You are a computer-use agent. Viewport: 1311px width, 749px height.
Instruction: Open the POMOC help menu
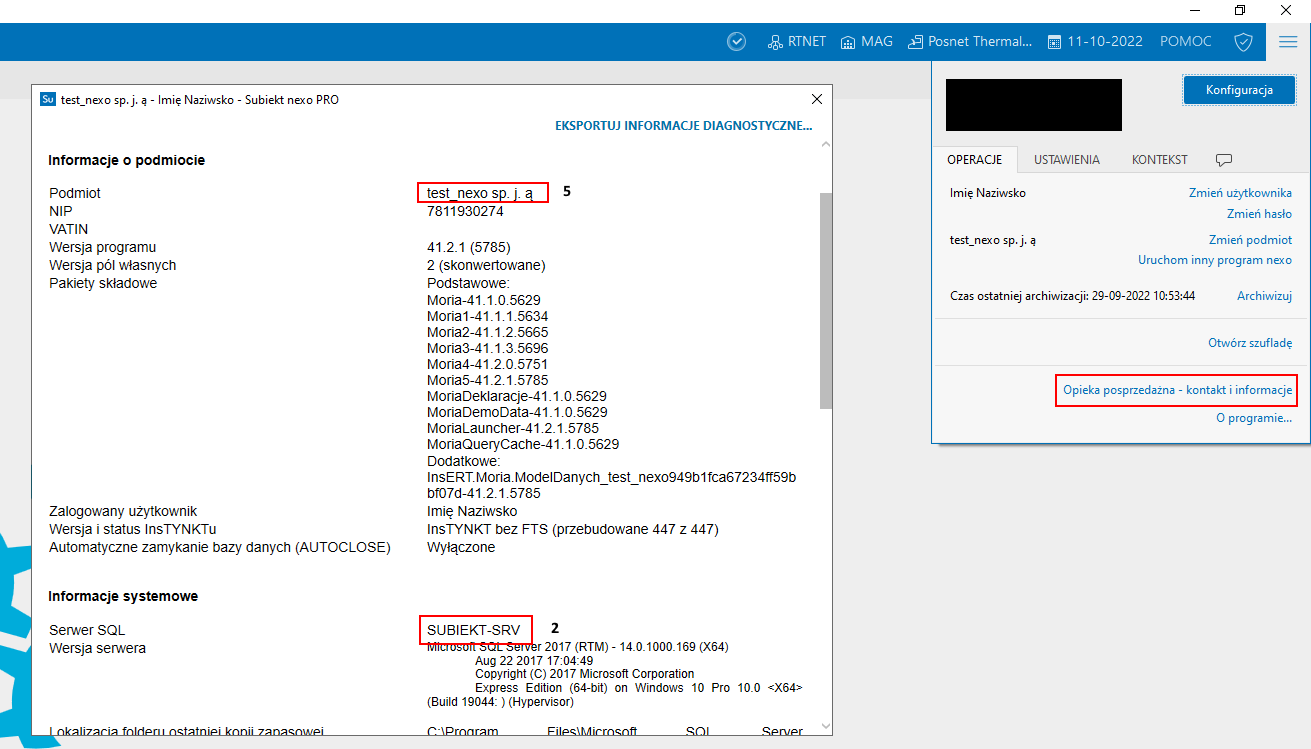(1186, 42)
